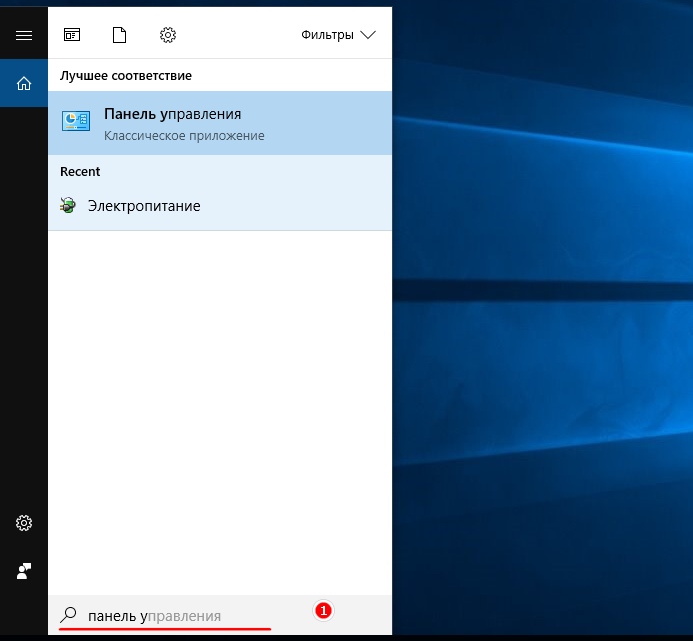Open the recent Электропитание item

pos(220,206)
